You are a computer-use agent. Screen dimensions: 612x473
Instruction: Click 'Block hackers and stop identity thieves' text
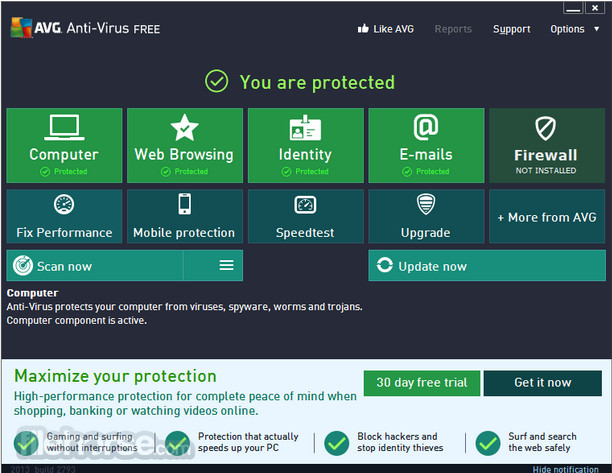[x=400, y=442]
